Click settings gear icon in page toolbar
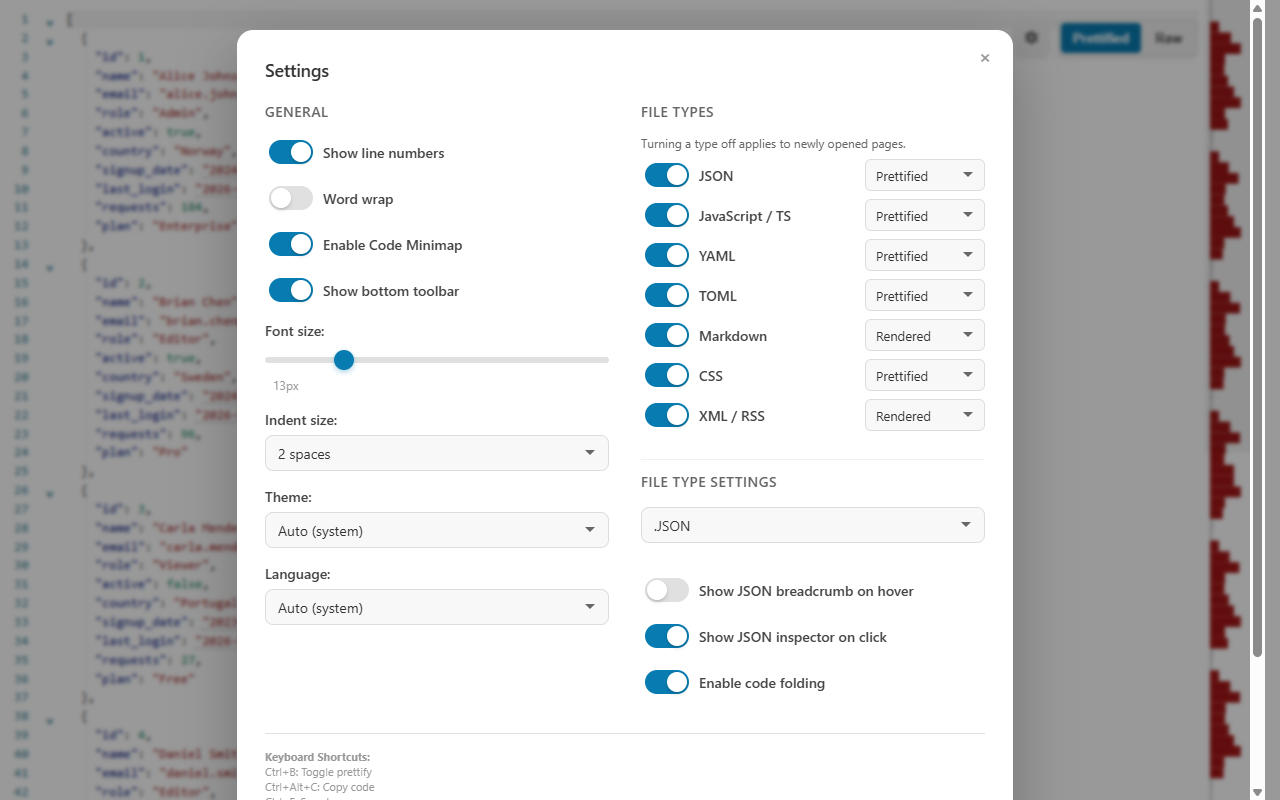Image resolution: width=1280 pixels, height=800 pixels. [x=1031, y=38]
